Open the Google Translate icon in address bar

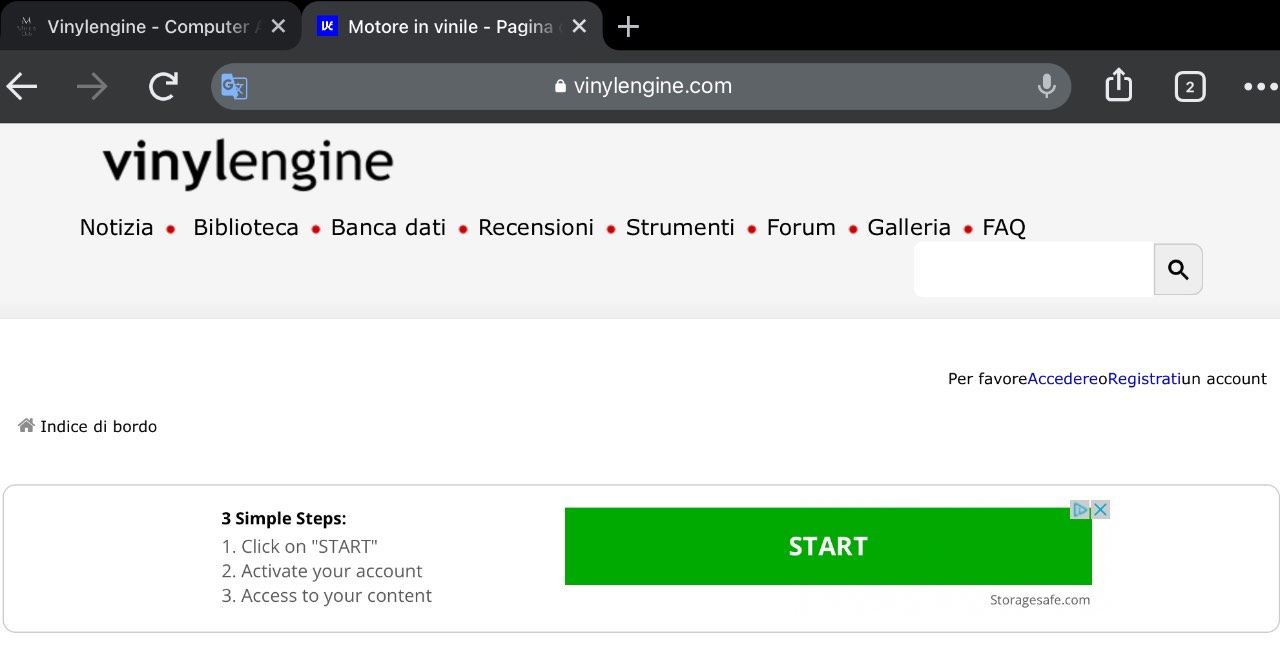tap(234, 87)
